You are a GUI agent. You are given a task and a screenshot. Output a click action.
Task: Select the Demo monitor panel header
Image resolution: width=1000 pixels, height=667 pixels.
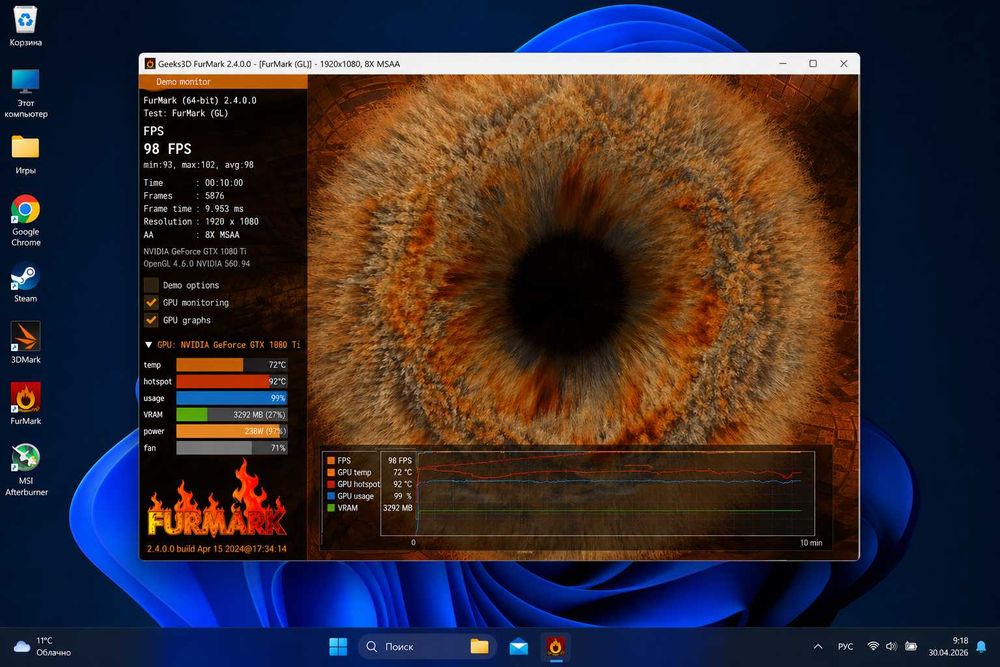coord(223,82)
